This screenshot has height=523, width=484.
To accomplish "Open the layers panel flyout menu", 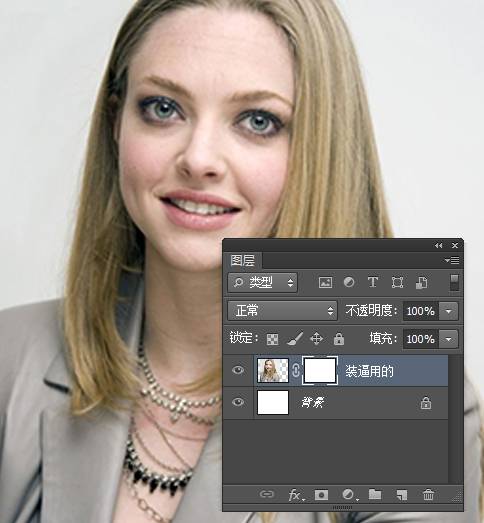I will coord(452,260).
